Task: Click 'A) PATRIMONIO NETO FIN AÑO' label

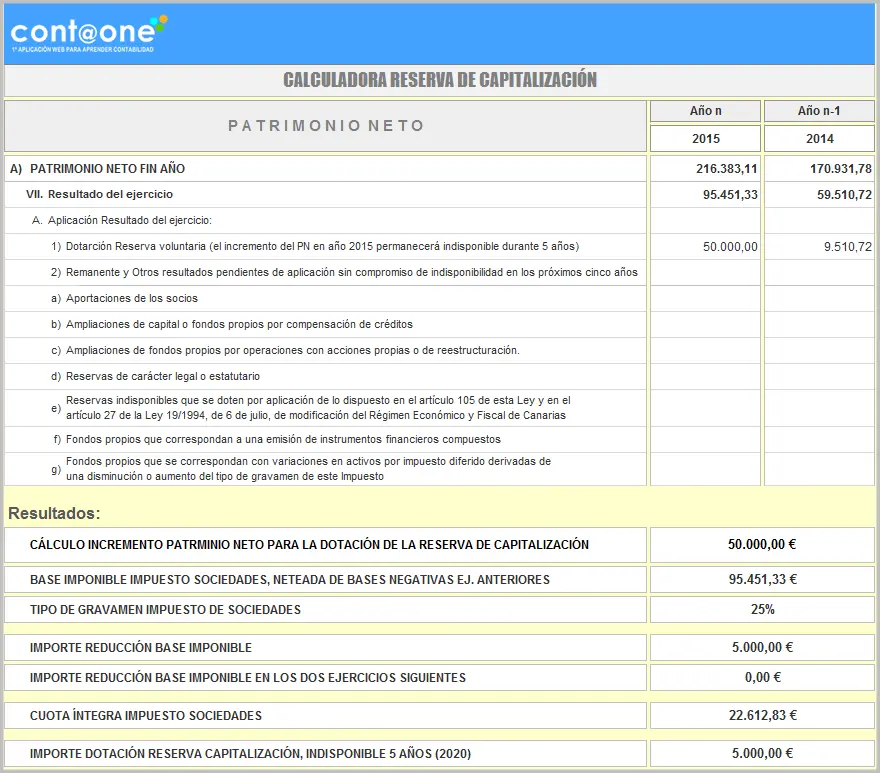Action: click(x=98, y=168)
